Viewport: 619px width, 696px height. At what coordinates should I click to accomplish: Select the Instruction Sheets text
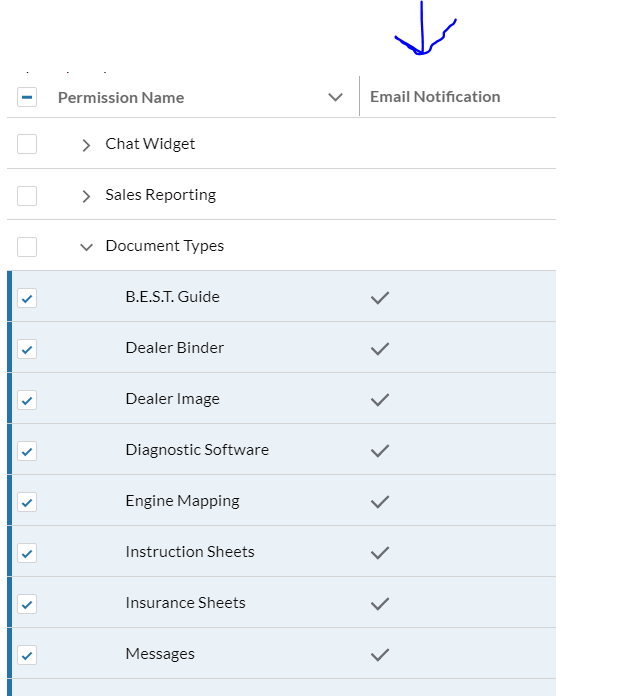190,552
